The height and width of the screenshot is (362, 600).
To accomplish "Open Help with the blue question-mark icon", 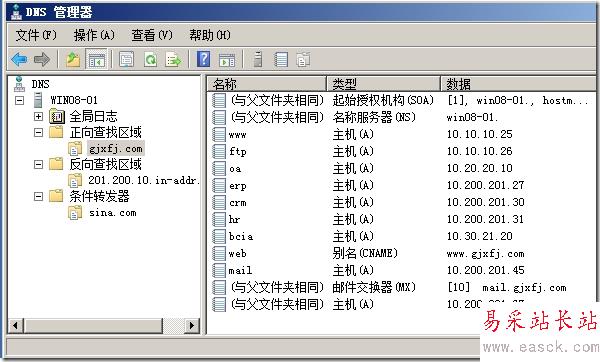I will click(x=204, y=59).
